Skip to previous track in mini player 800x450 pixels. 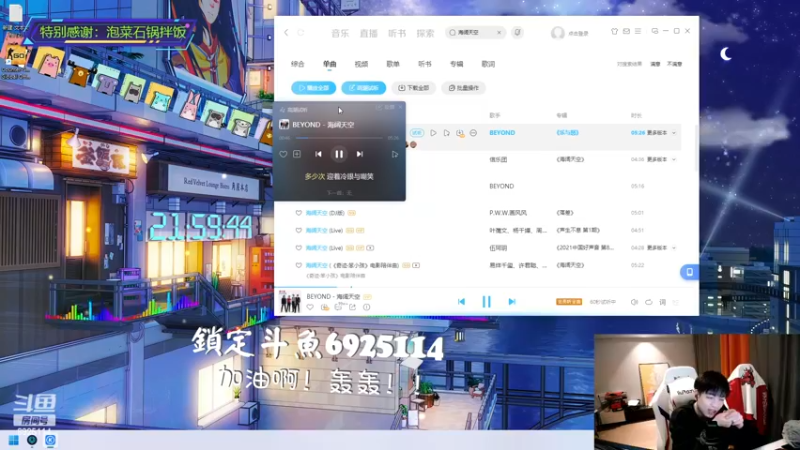[x=318, y=154]
